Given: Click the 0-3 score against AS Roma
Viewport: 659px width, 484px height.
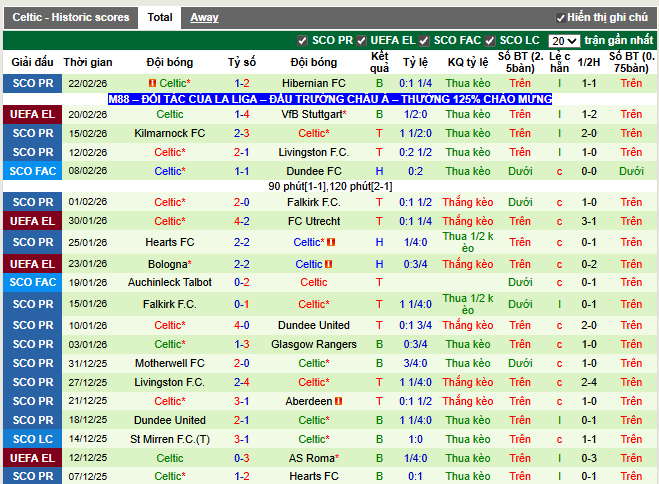Looking at the screenshot, I should click(242, 458).
